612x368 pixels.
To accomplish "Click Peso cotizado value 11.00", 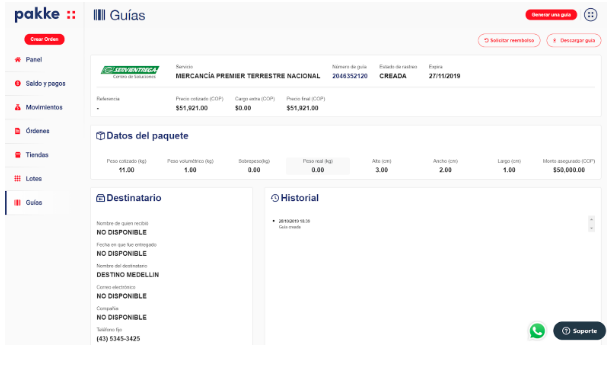I will pyautogui.click(x=126, y=170).
